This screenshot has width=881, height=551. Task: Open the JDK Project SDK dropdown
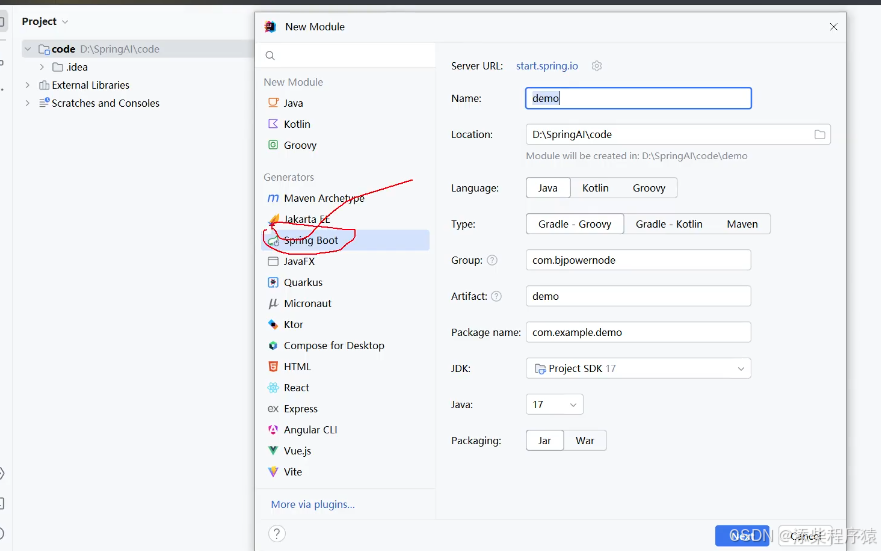pyautogui.click(x=638, y=368)
